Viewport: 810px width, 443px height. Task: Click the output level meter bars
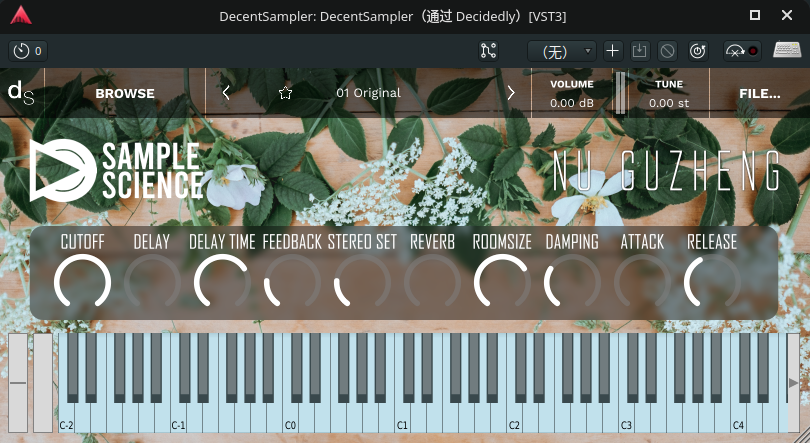[620, 93]
